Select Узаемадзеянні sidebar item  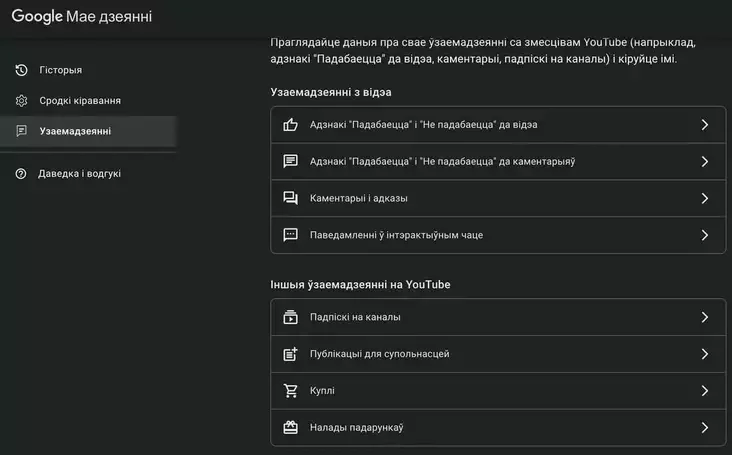[x=75, y=131]
